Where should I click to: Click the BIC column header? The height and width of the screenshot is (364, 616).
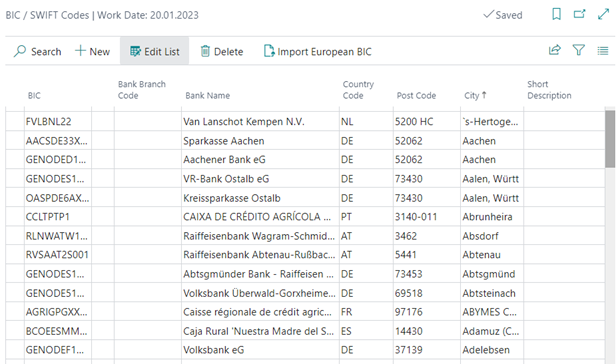coord(34,95)
